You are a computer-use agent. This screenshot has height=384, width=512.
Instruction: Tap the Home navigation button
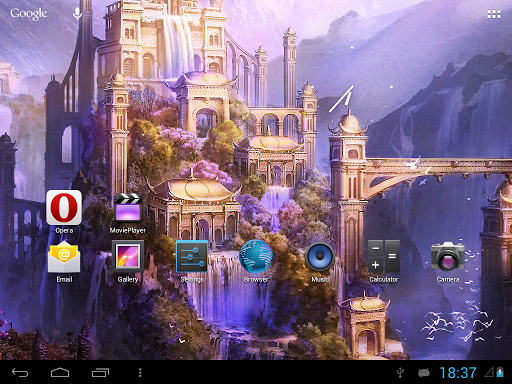pyautogui.click(x=60, y=372)
